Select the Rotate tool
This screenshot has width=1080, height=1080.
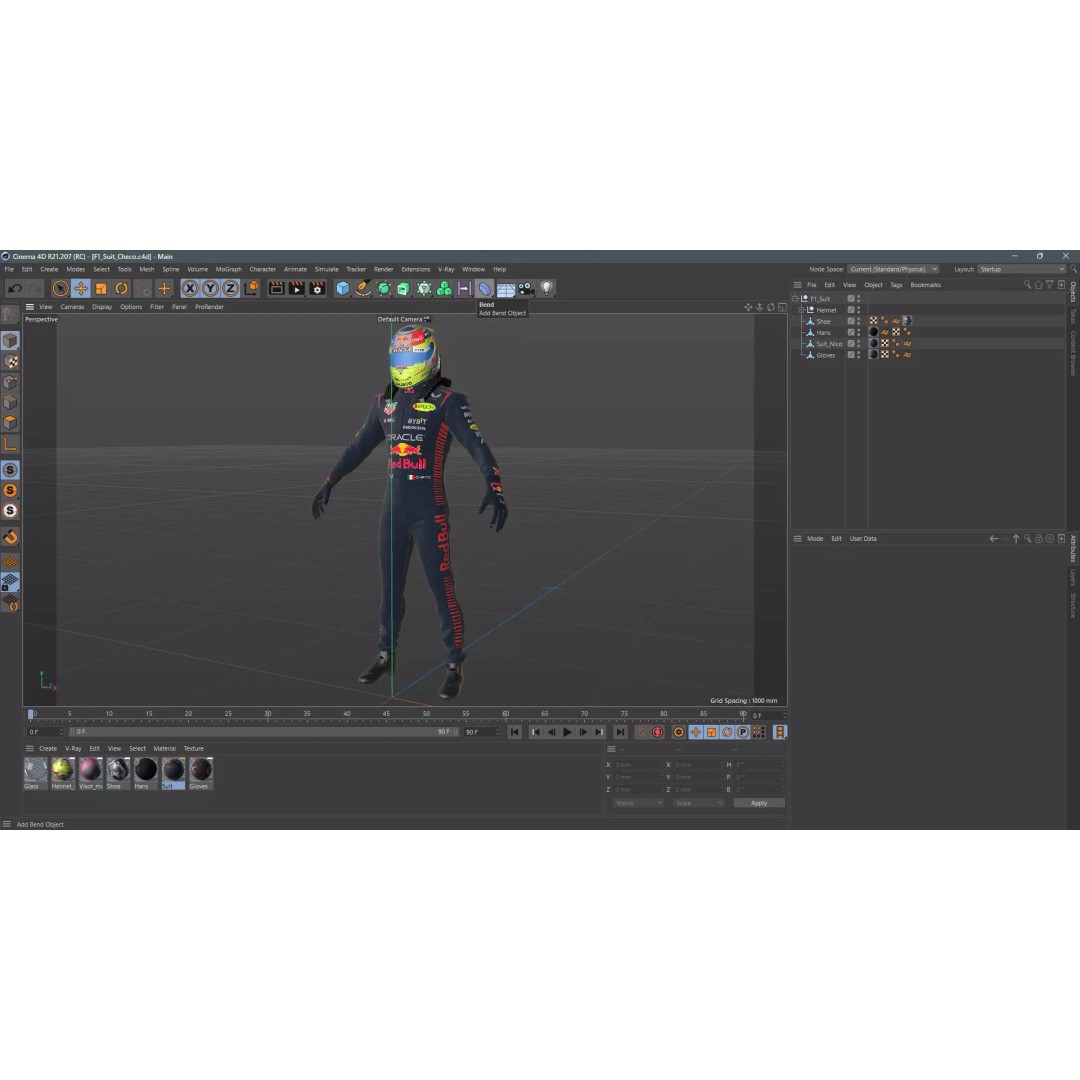pyautogui.click(x=120, y=288)
